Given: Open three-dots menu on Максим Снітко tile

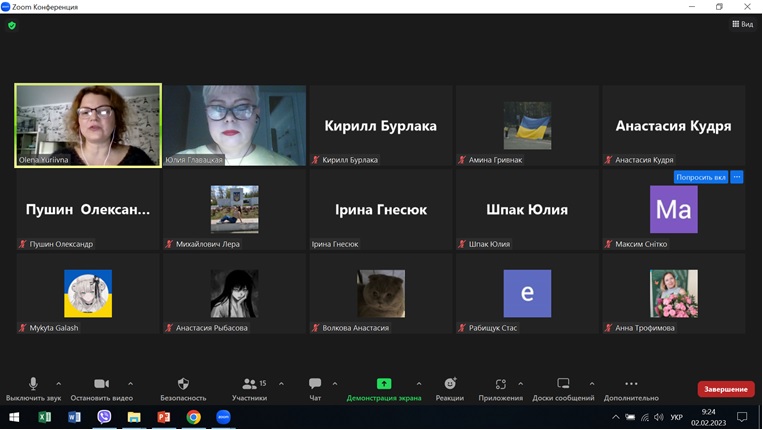Looking at the screenshot, I should (x=737, y=177).
